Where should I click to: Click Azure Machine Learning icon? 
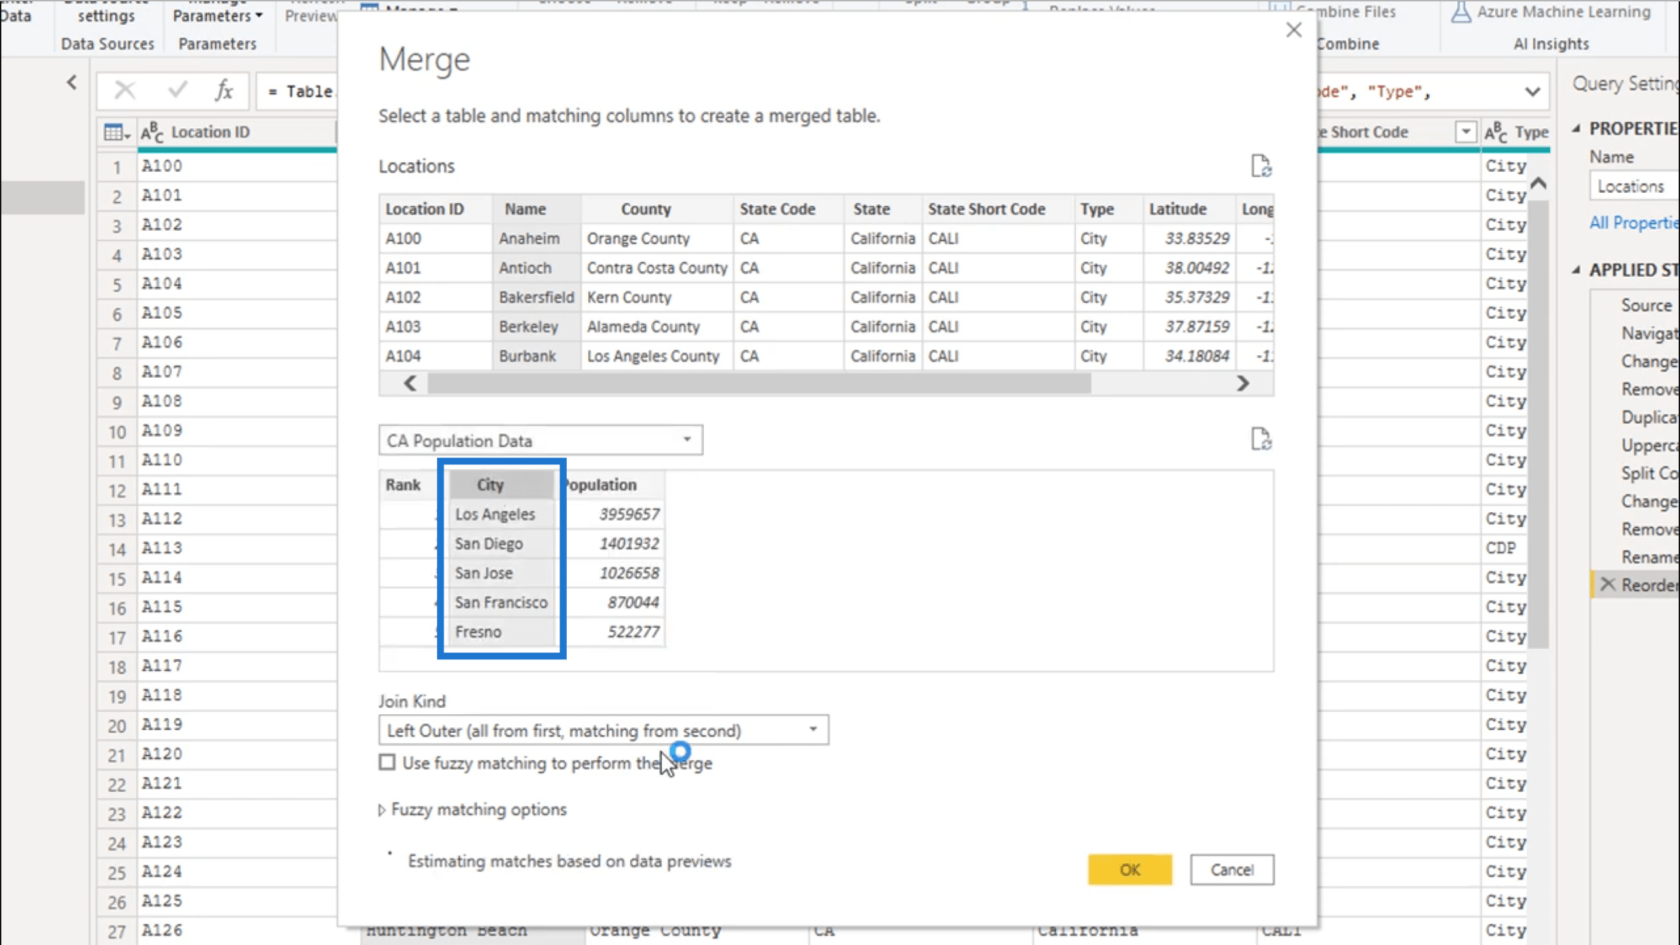(x=1461, y=12)
